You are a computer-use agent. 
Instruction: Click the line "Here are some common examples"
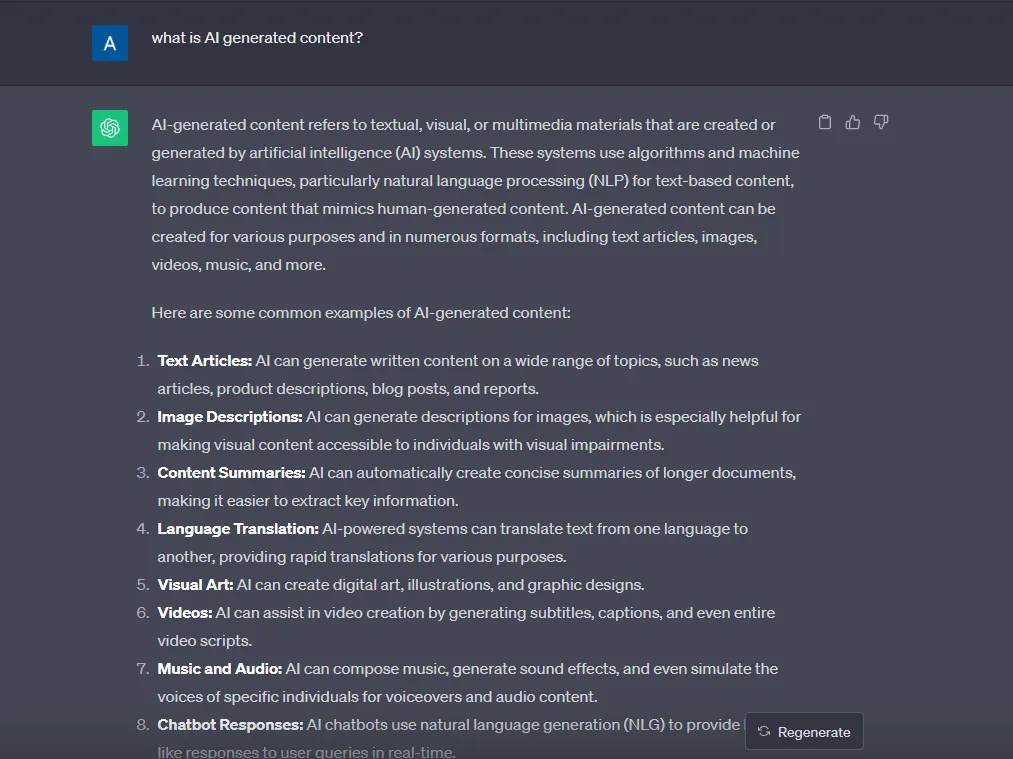click(361, 313)
